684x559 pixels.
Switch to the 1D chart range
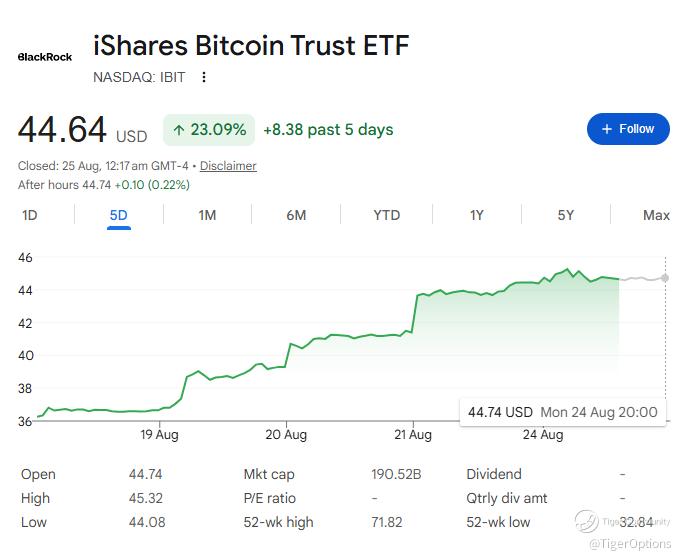(30, 215)
